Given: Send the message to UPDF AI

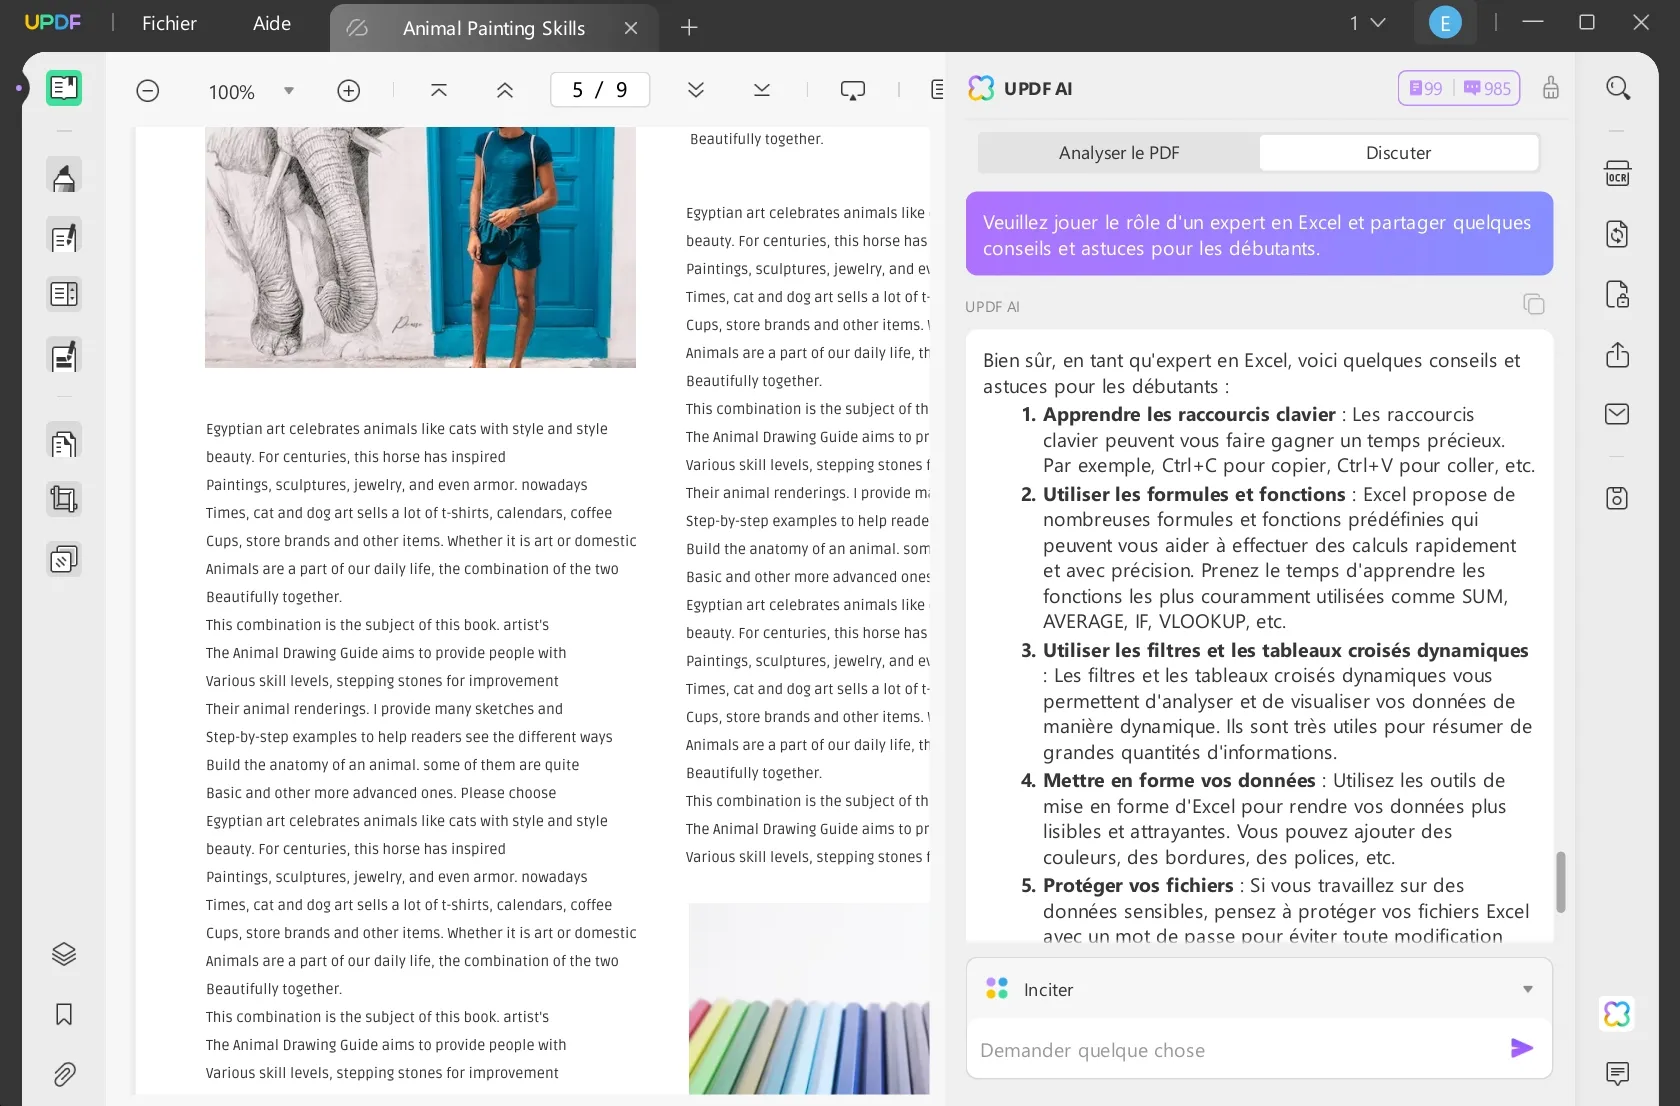Looking at the screenshot, I should click(x=1520, y=1048).
